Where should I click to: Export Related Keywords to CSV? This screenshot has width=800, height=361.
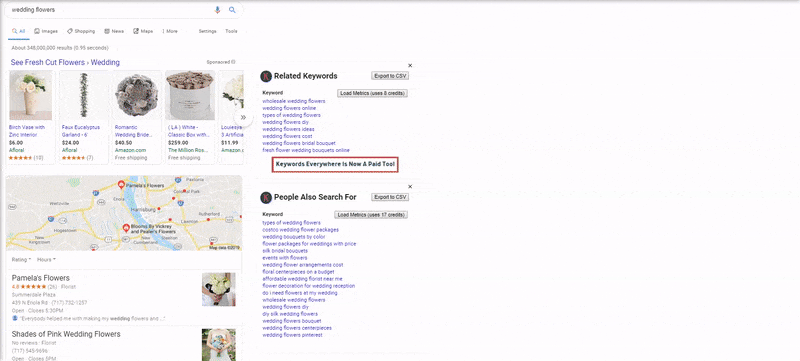click(390, 76)
